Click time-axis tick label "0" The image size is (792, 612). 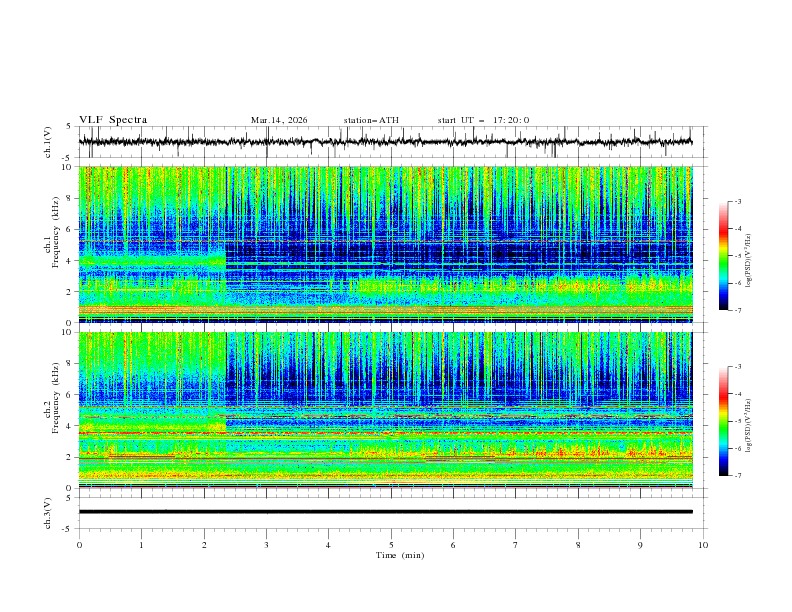pyautogui.click(x=79, y=545)
